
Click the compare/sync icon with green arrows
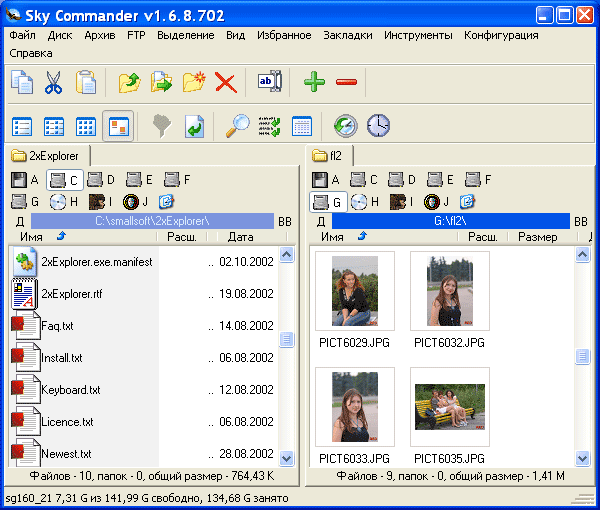pos(269,126)
